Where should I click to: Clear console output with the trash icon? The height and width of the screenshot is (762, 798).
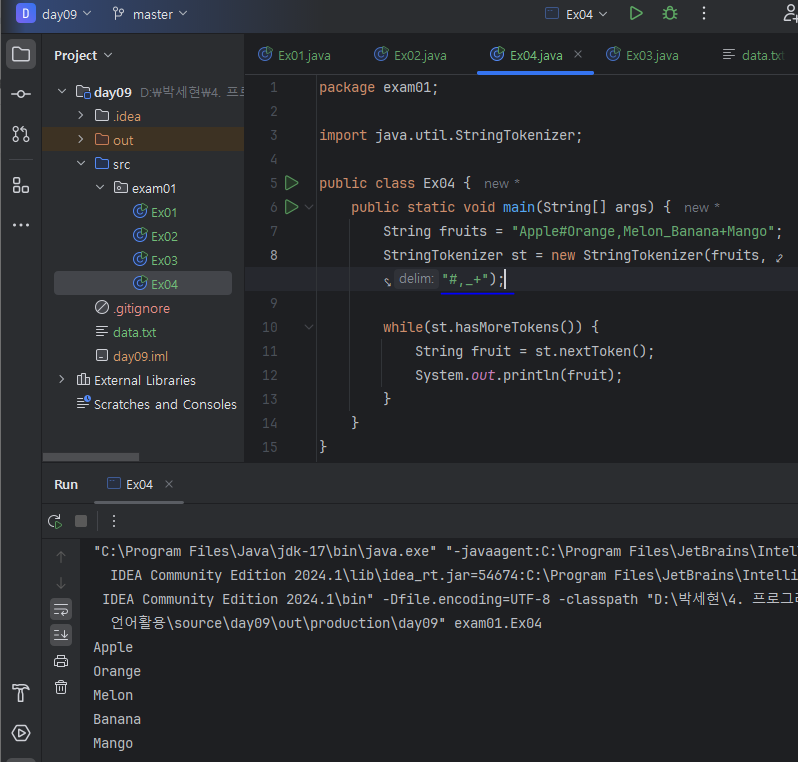(61, 687)
